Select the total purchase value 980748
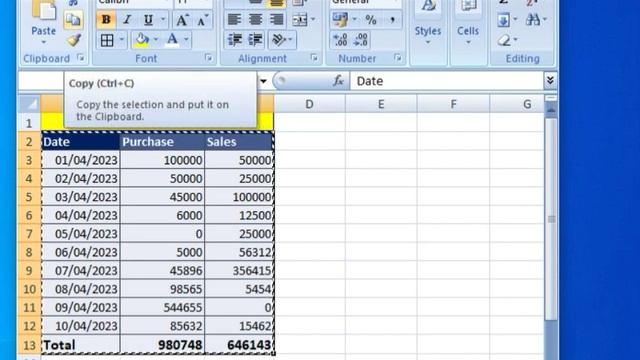Image resolution: width=640 pixels, height=360 pixels. [x=162, y=345]
